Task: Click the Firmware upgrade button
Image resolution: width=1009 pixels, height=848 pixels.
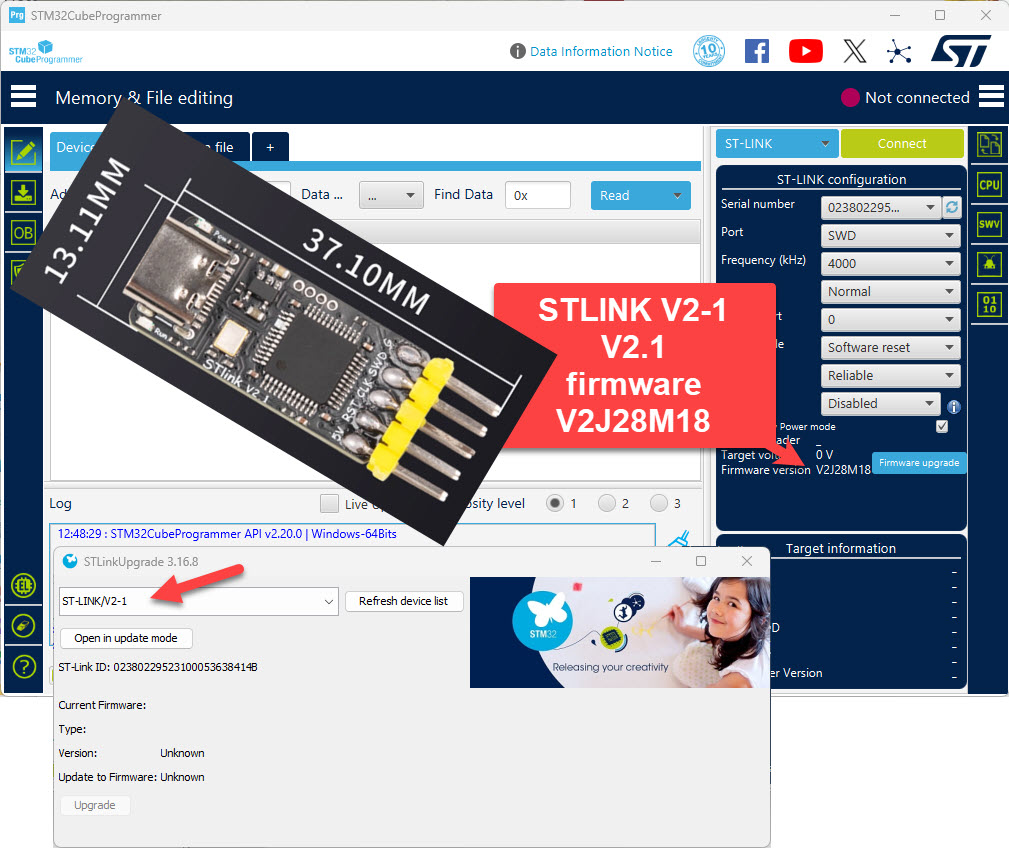Action: (918, 463)
